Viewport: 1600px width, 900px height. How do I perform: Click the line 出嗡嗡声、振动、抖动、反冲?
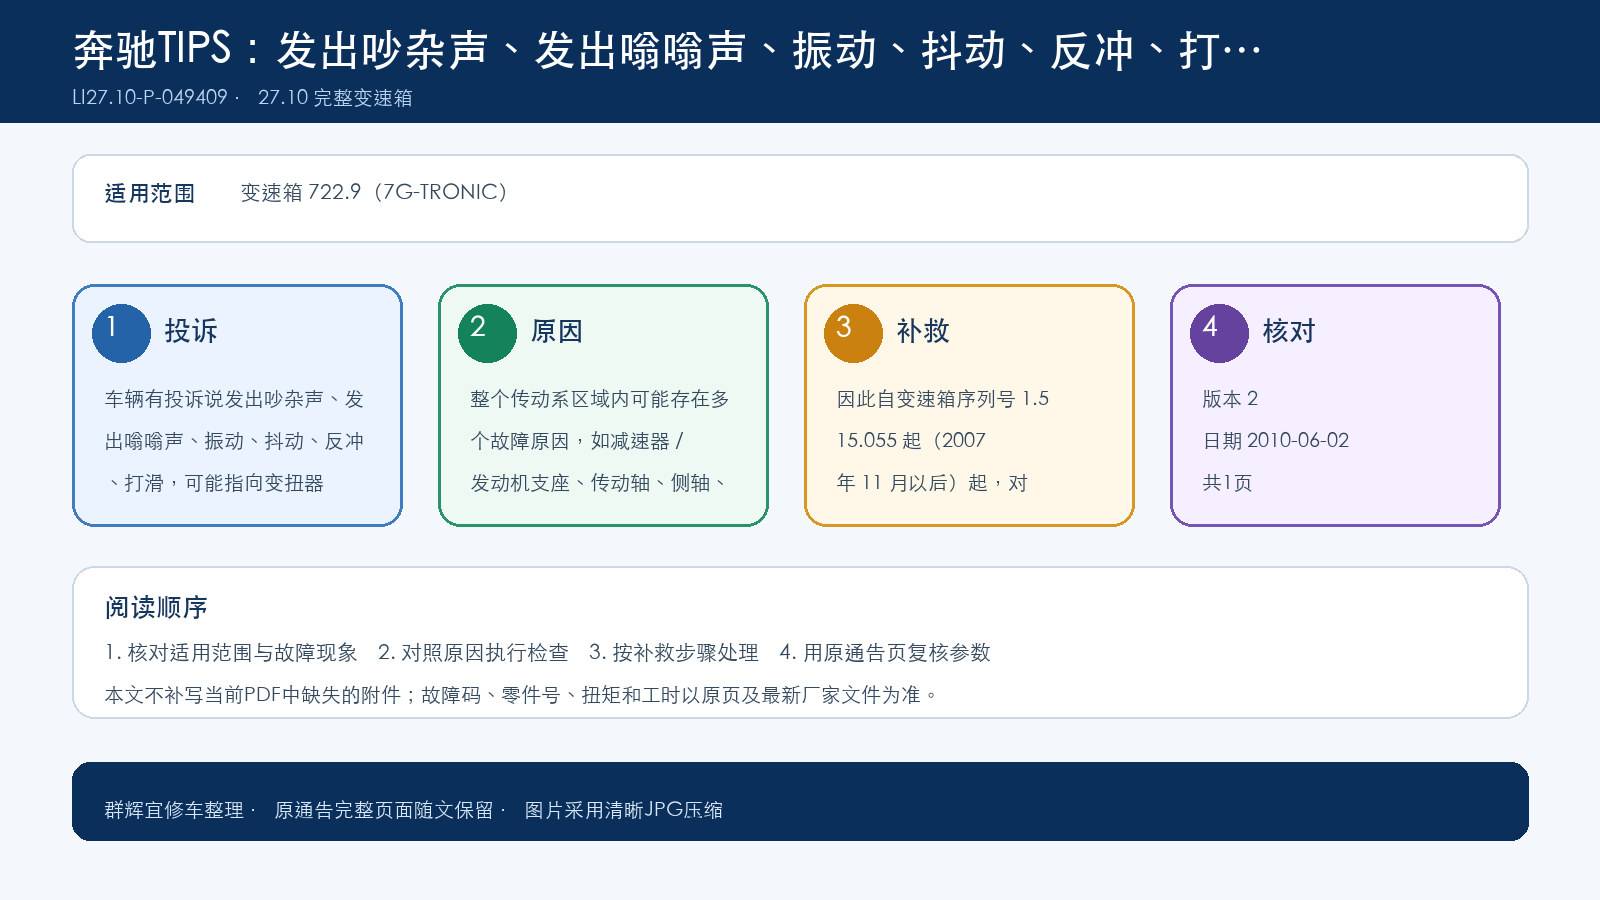click(234, 441)
